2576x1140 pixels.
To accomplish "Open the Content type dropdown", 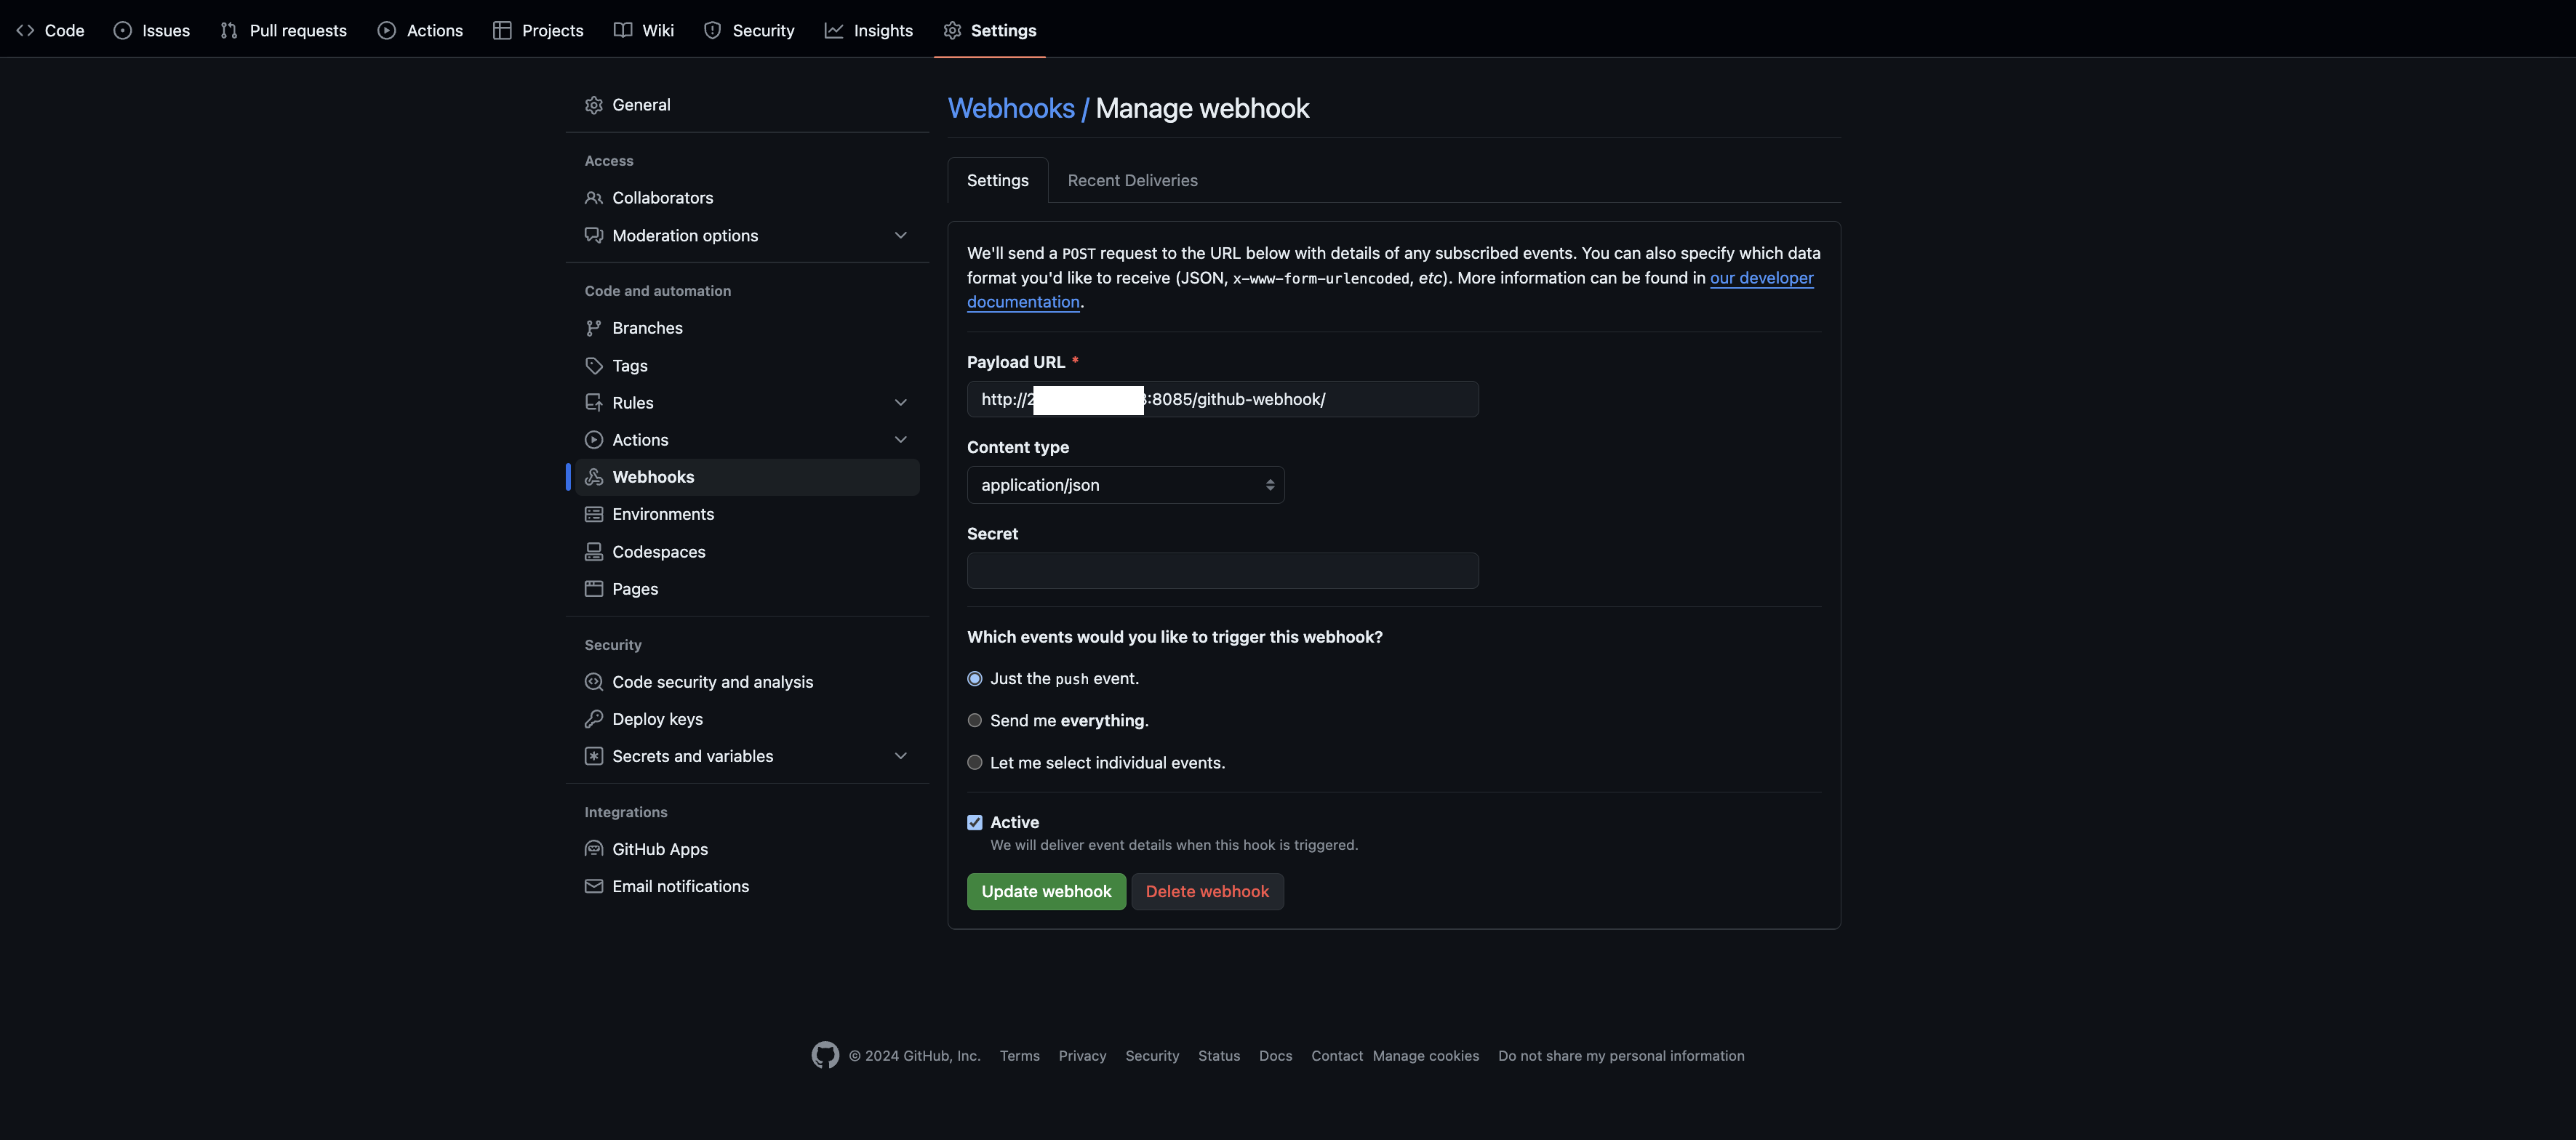I will coord(1124,485).
